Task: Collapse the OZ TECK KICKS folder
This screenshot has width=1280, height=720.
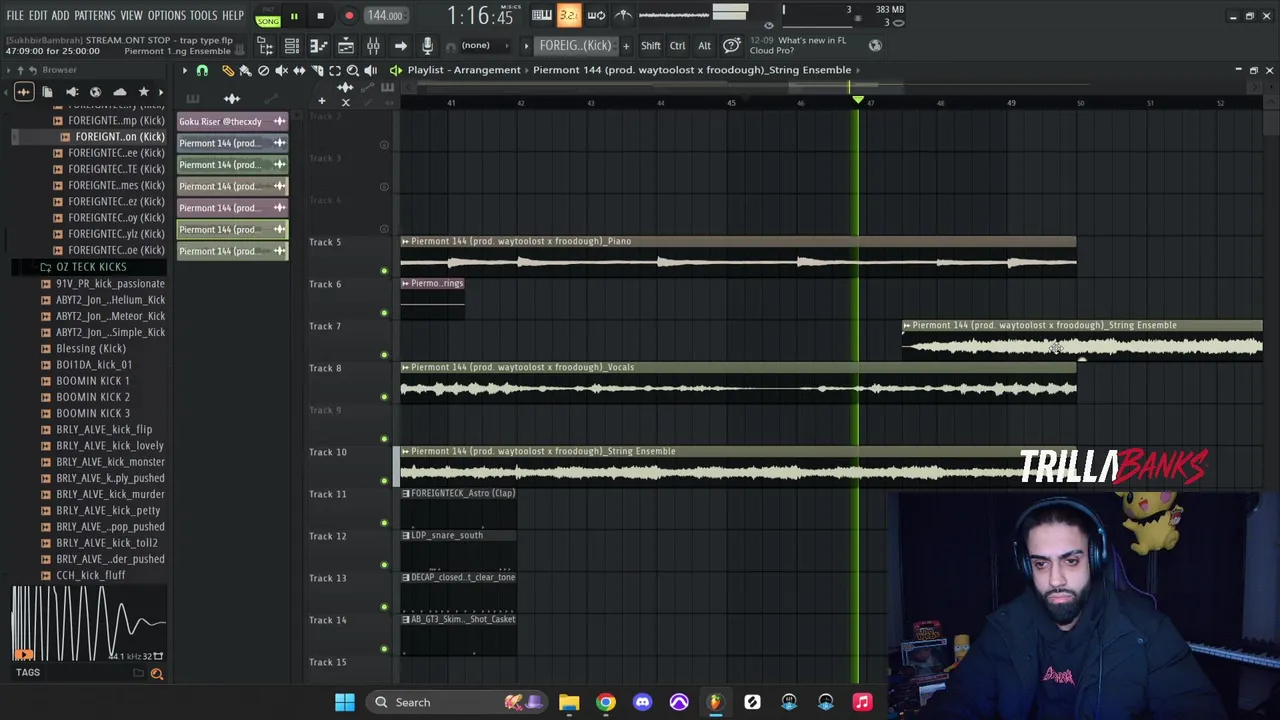Action: (90, 267)
